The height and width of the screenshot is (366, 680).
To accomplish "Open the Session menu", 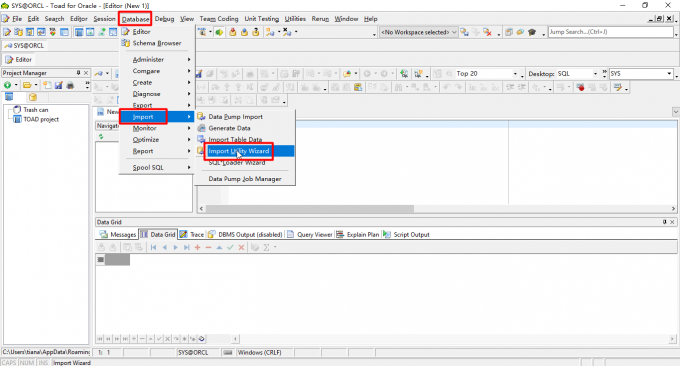I will point(105,19).
